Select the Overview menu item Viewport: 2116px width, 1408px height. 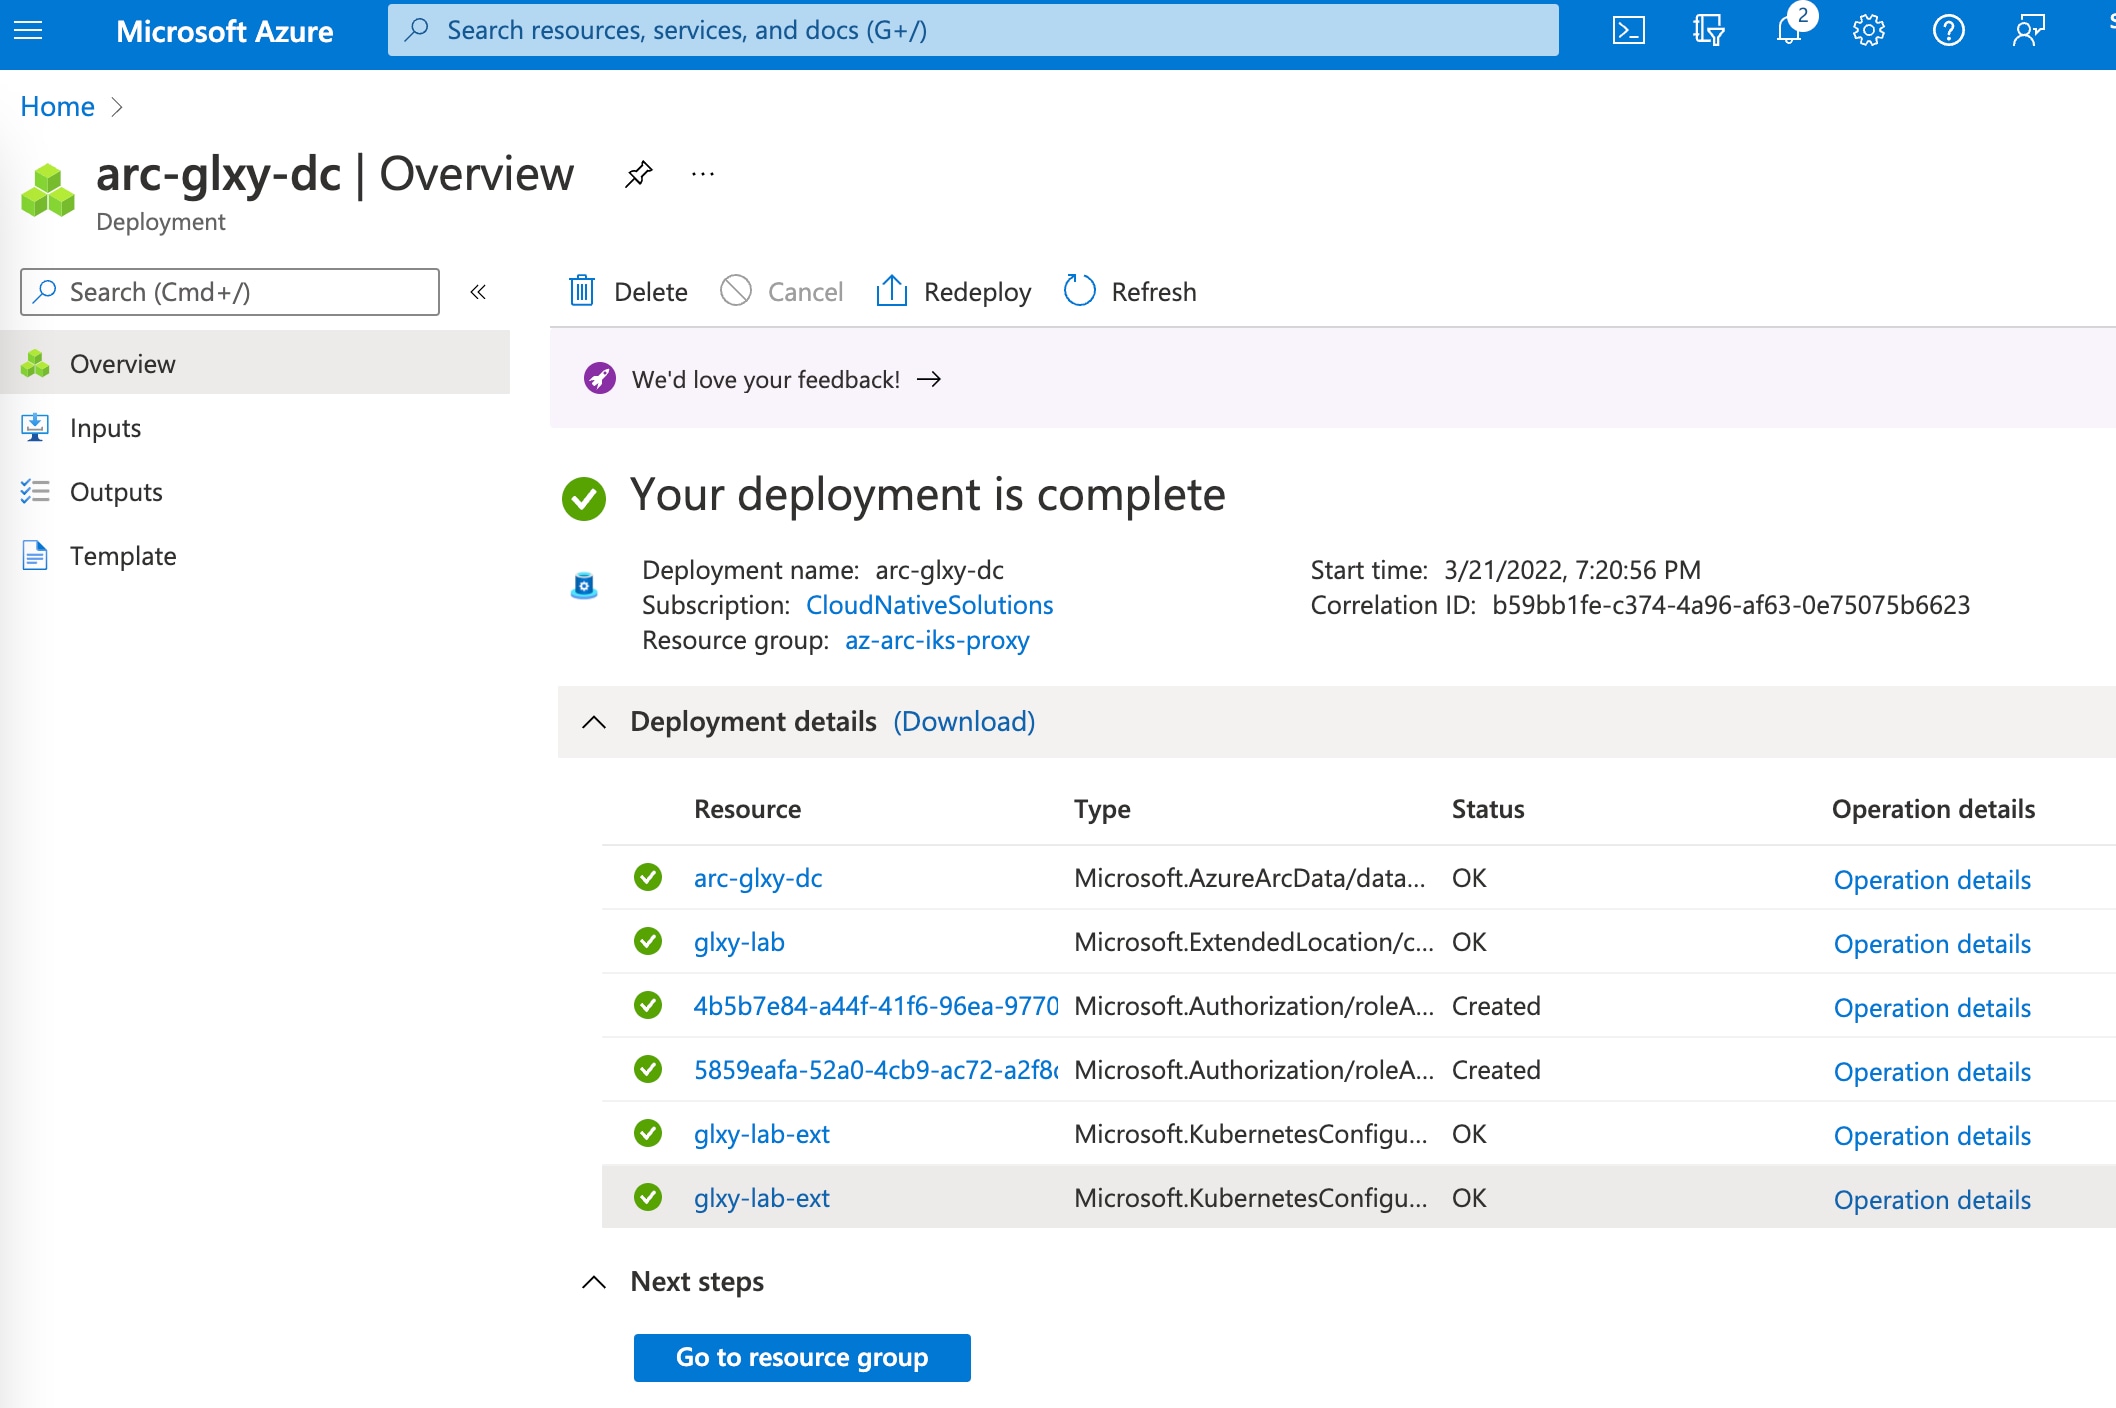pyautogui.click(x=255, y=363)
